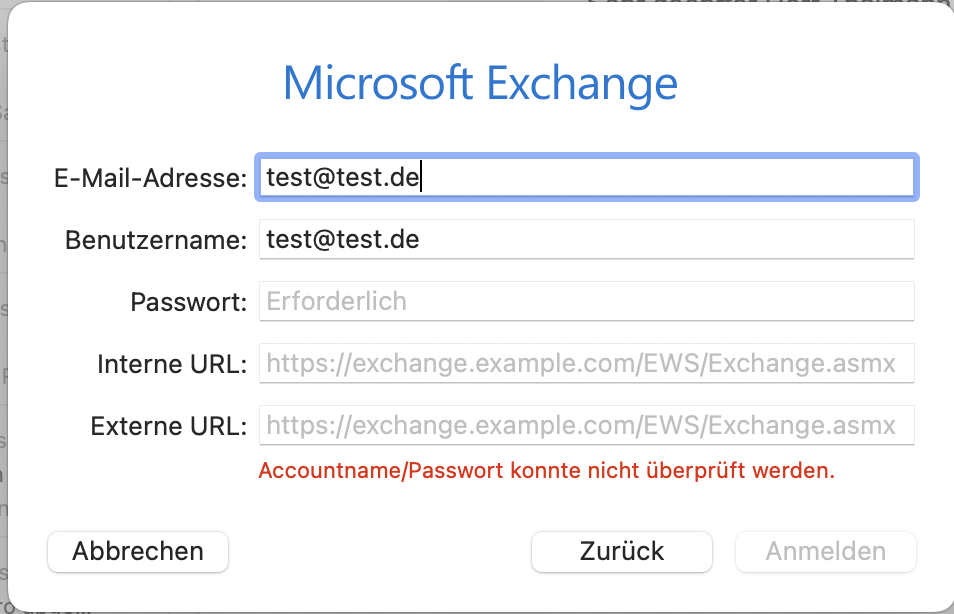Click the disabled Anmelden button
This screenshot has height=614, width=954.
coord(826,551)
